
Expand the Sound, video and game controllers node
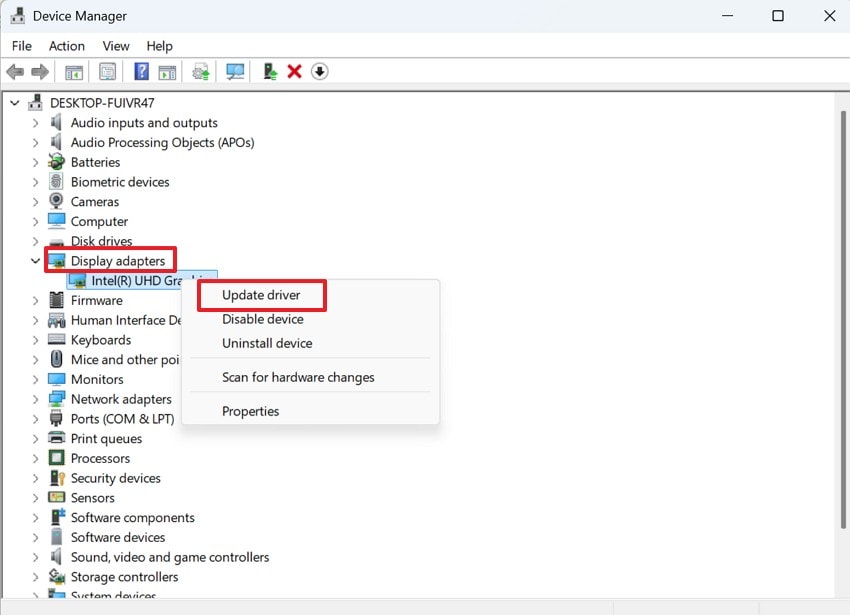tap(36, 557)
